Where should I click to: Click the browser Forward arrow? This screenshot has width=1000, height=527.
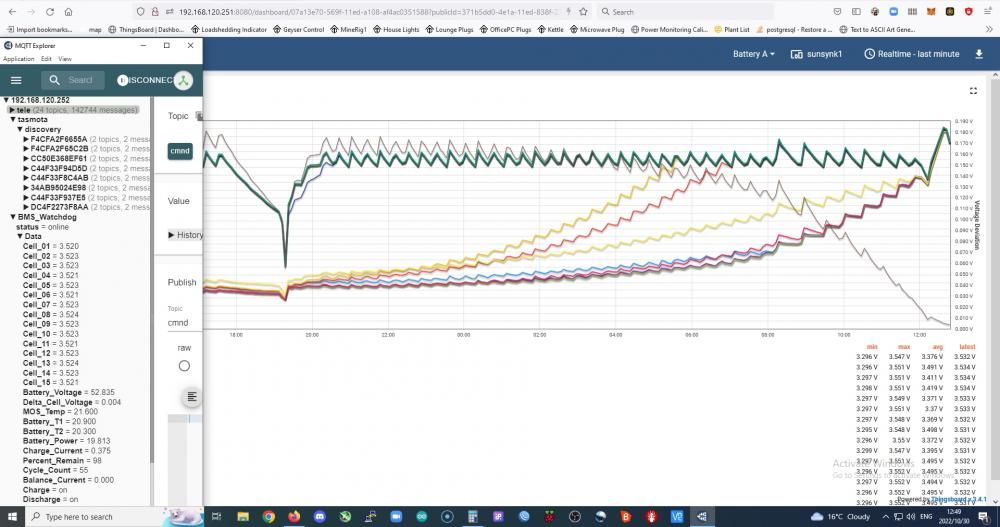coord(31,11)
